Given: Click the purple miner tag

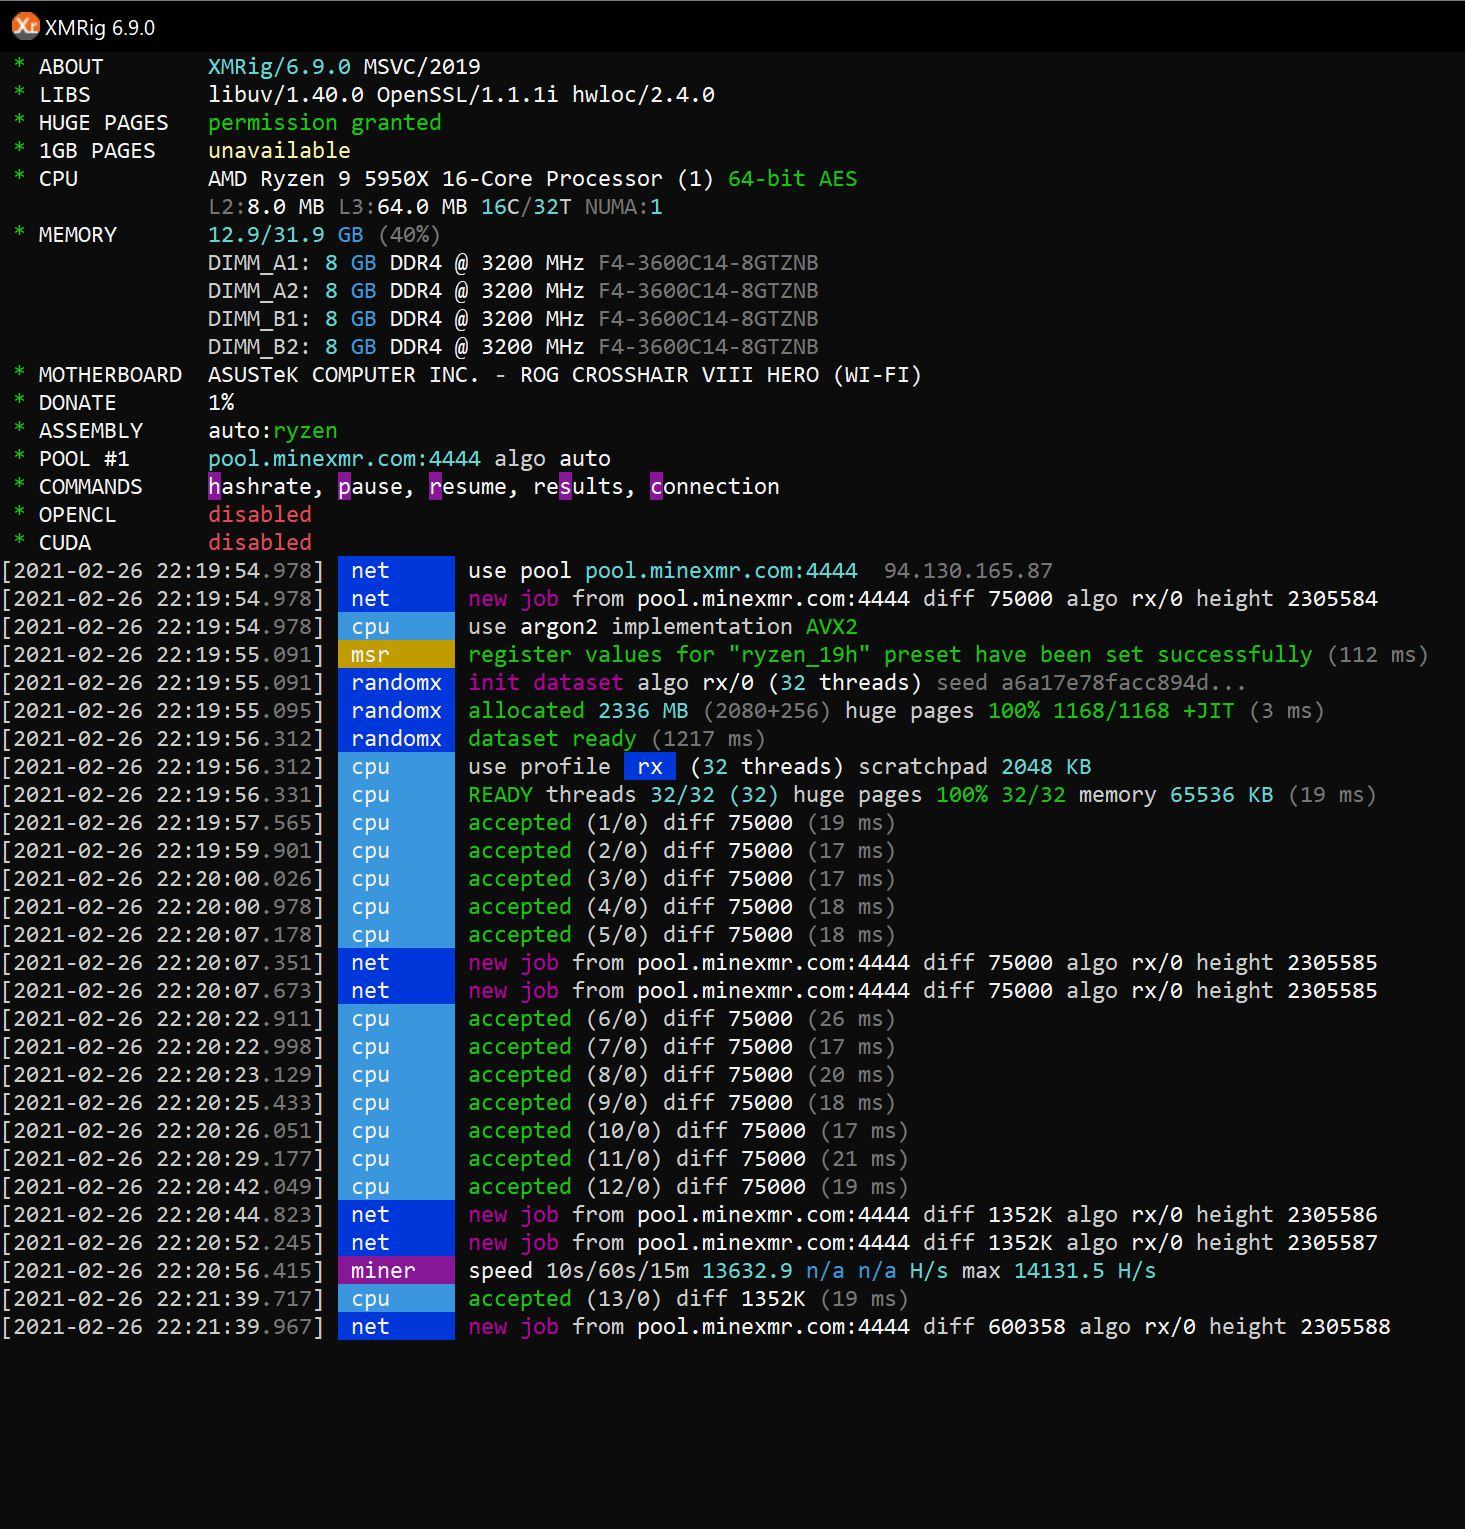Looking at the screenshot, I should 396,1270.
